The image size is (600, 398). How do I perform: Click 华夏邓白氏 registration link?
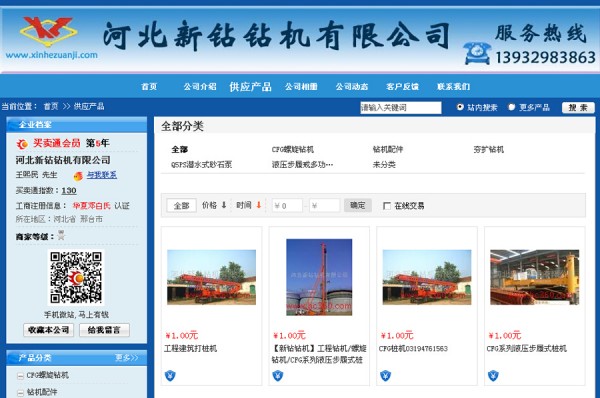[x=92, y=206]
